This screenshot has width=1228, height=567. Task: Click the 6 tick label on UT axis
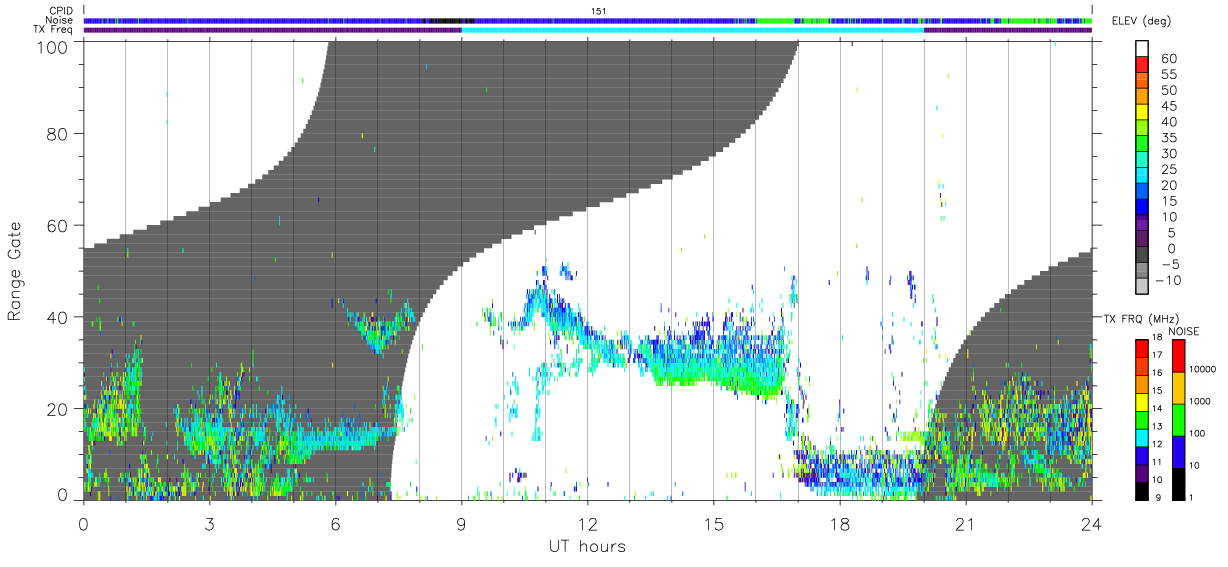335,523
